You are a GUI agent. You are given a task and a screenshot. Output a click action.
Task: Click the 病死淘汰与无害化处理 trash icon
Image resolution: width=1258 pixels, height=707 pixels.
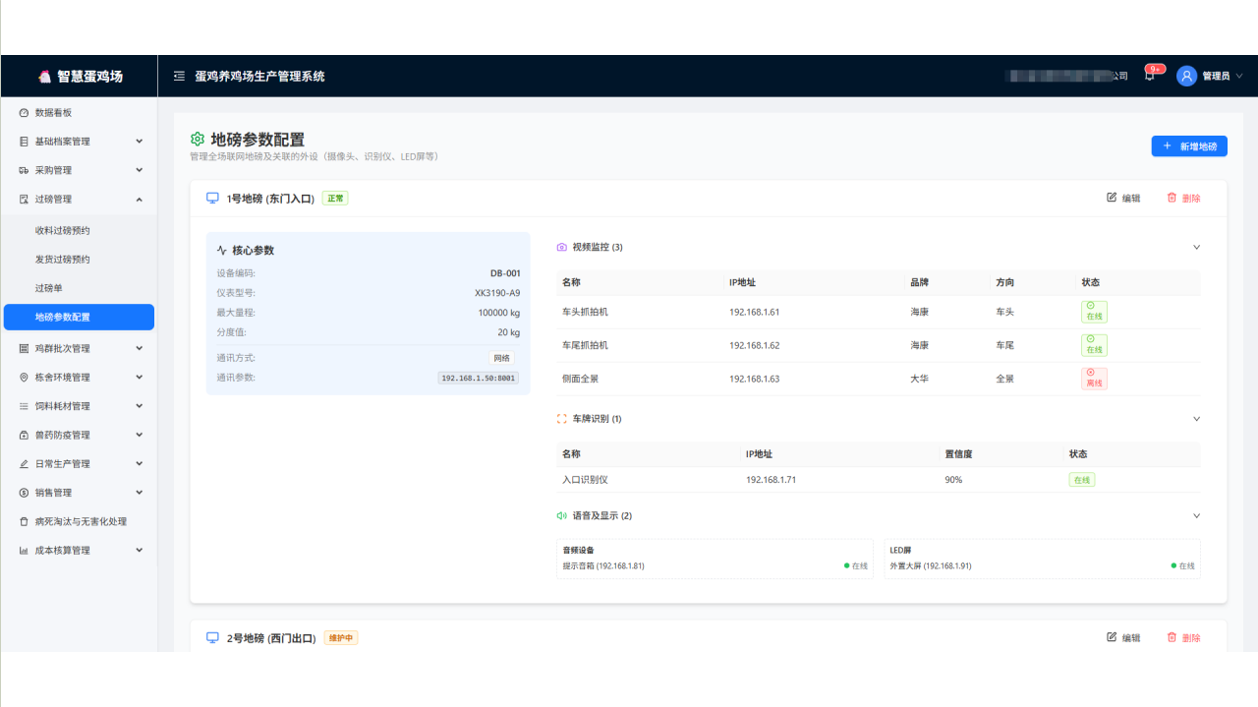24,522
